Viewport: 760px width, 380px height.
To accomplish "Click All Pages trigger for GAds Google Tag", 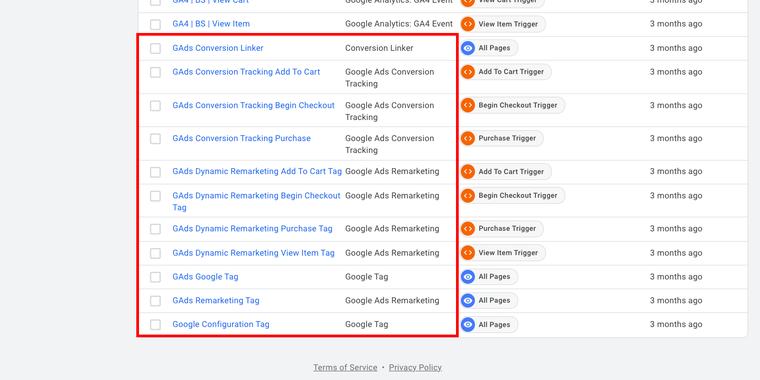I will coord(489,277).
